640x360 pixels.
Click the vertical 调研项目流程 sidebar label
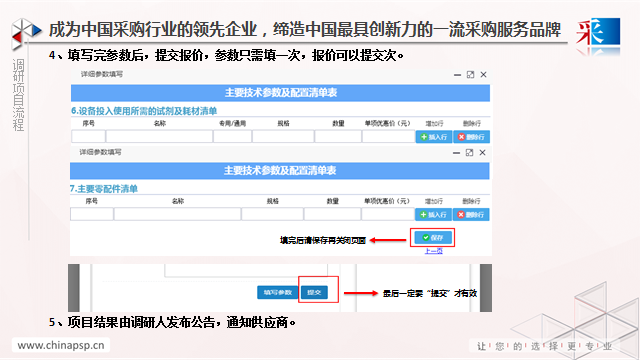point(18,95)
